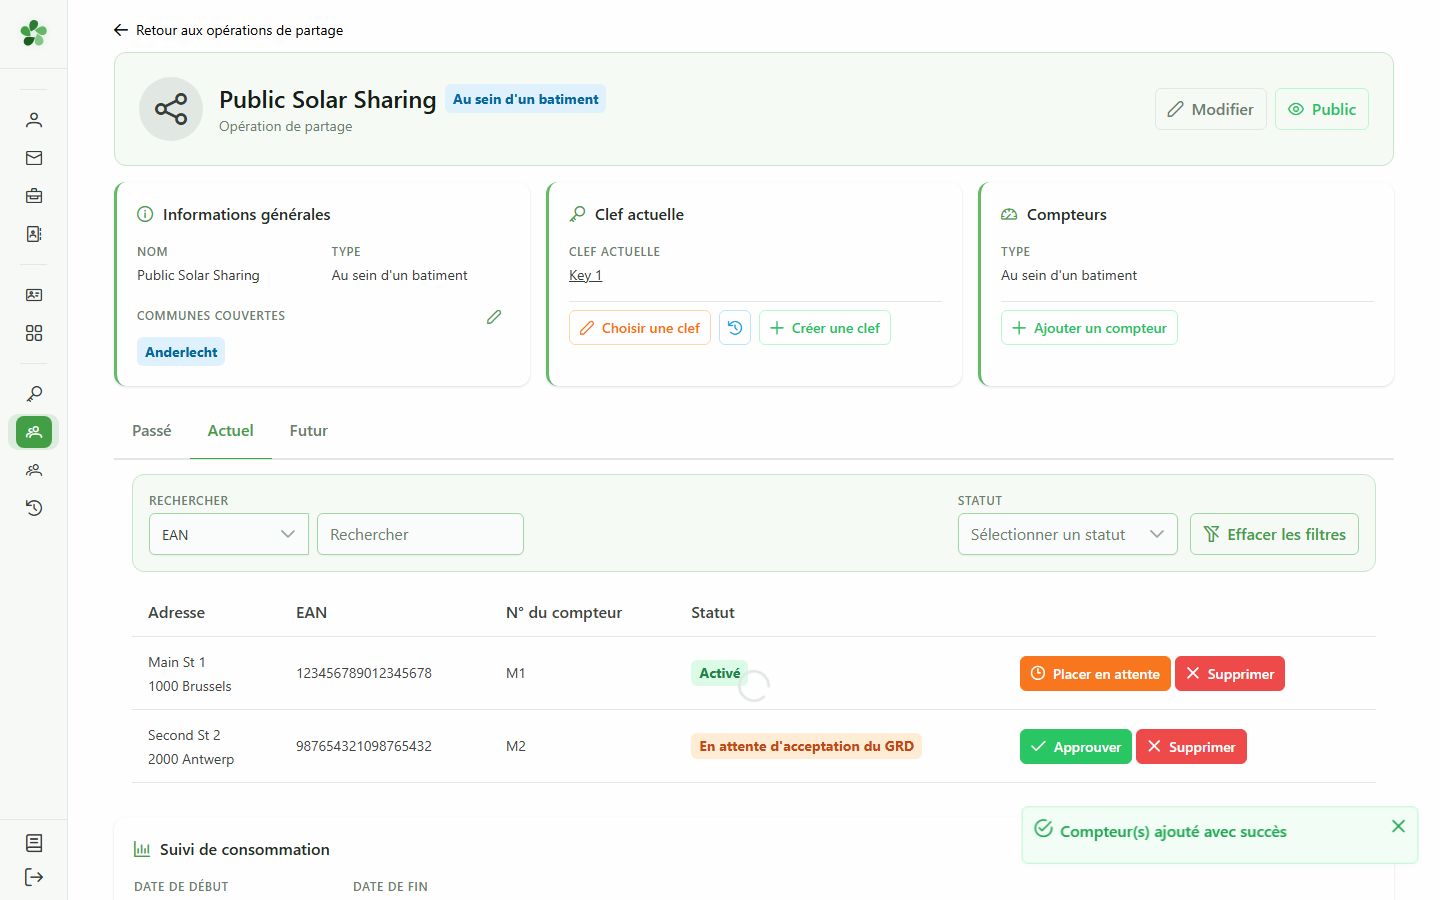Click the back arrow to sharing operations

pos(121,30)
